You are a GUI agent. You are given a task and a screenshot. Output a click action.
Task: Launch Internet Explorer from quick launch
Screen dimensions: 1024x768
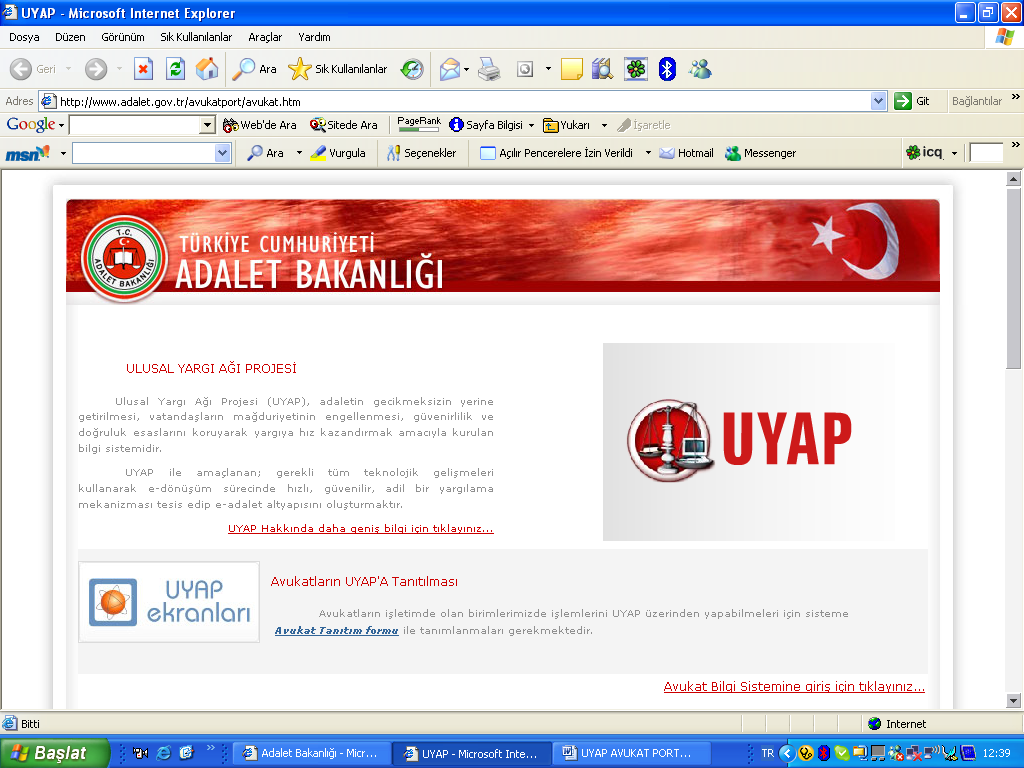163,753
